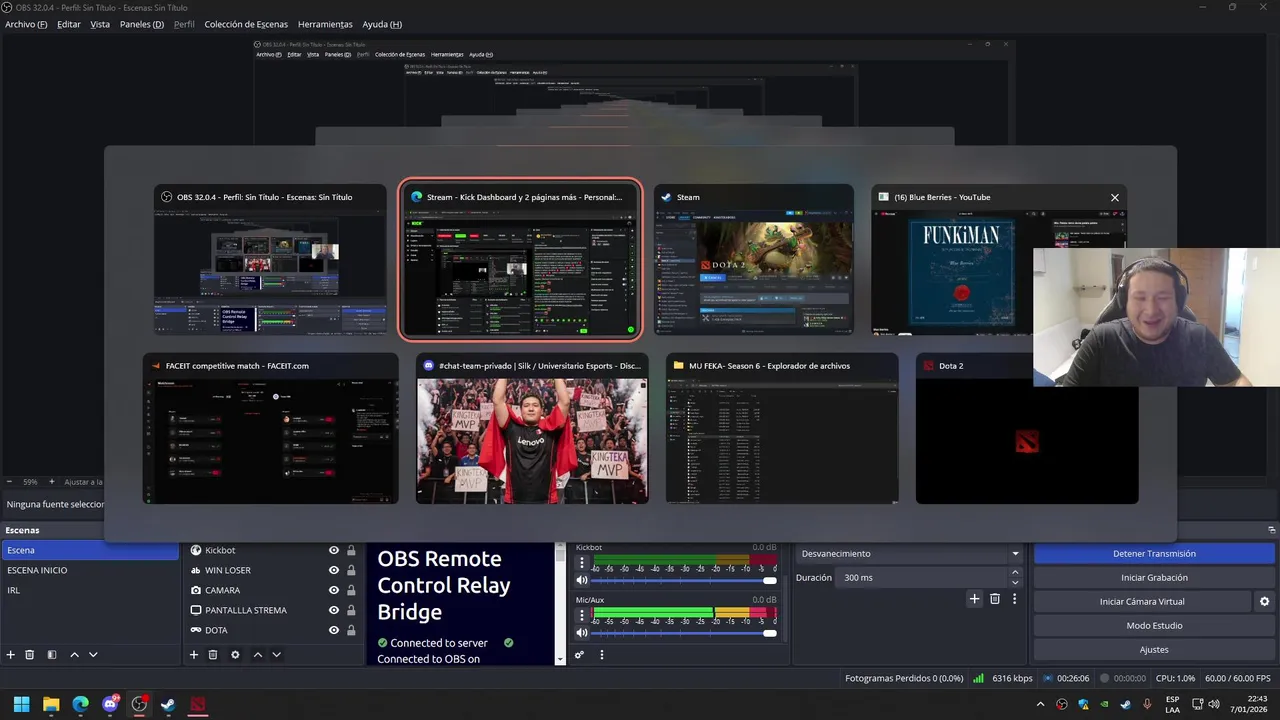This screenshot has width=1280, height=720.
Task: Remove transition with trash icon
Action: point(995,599)
